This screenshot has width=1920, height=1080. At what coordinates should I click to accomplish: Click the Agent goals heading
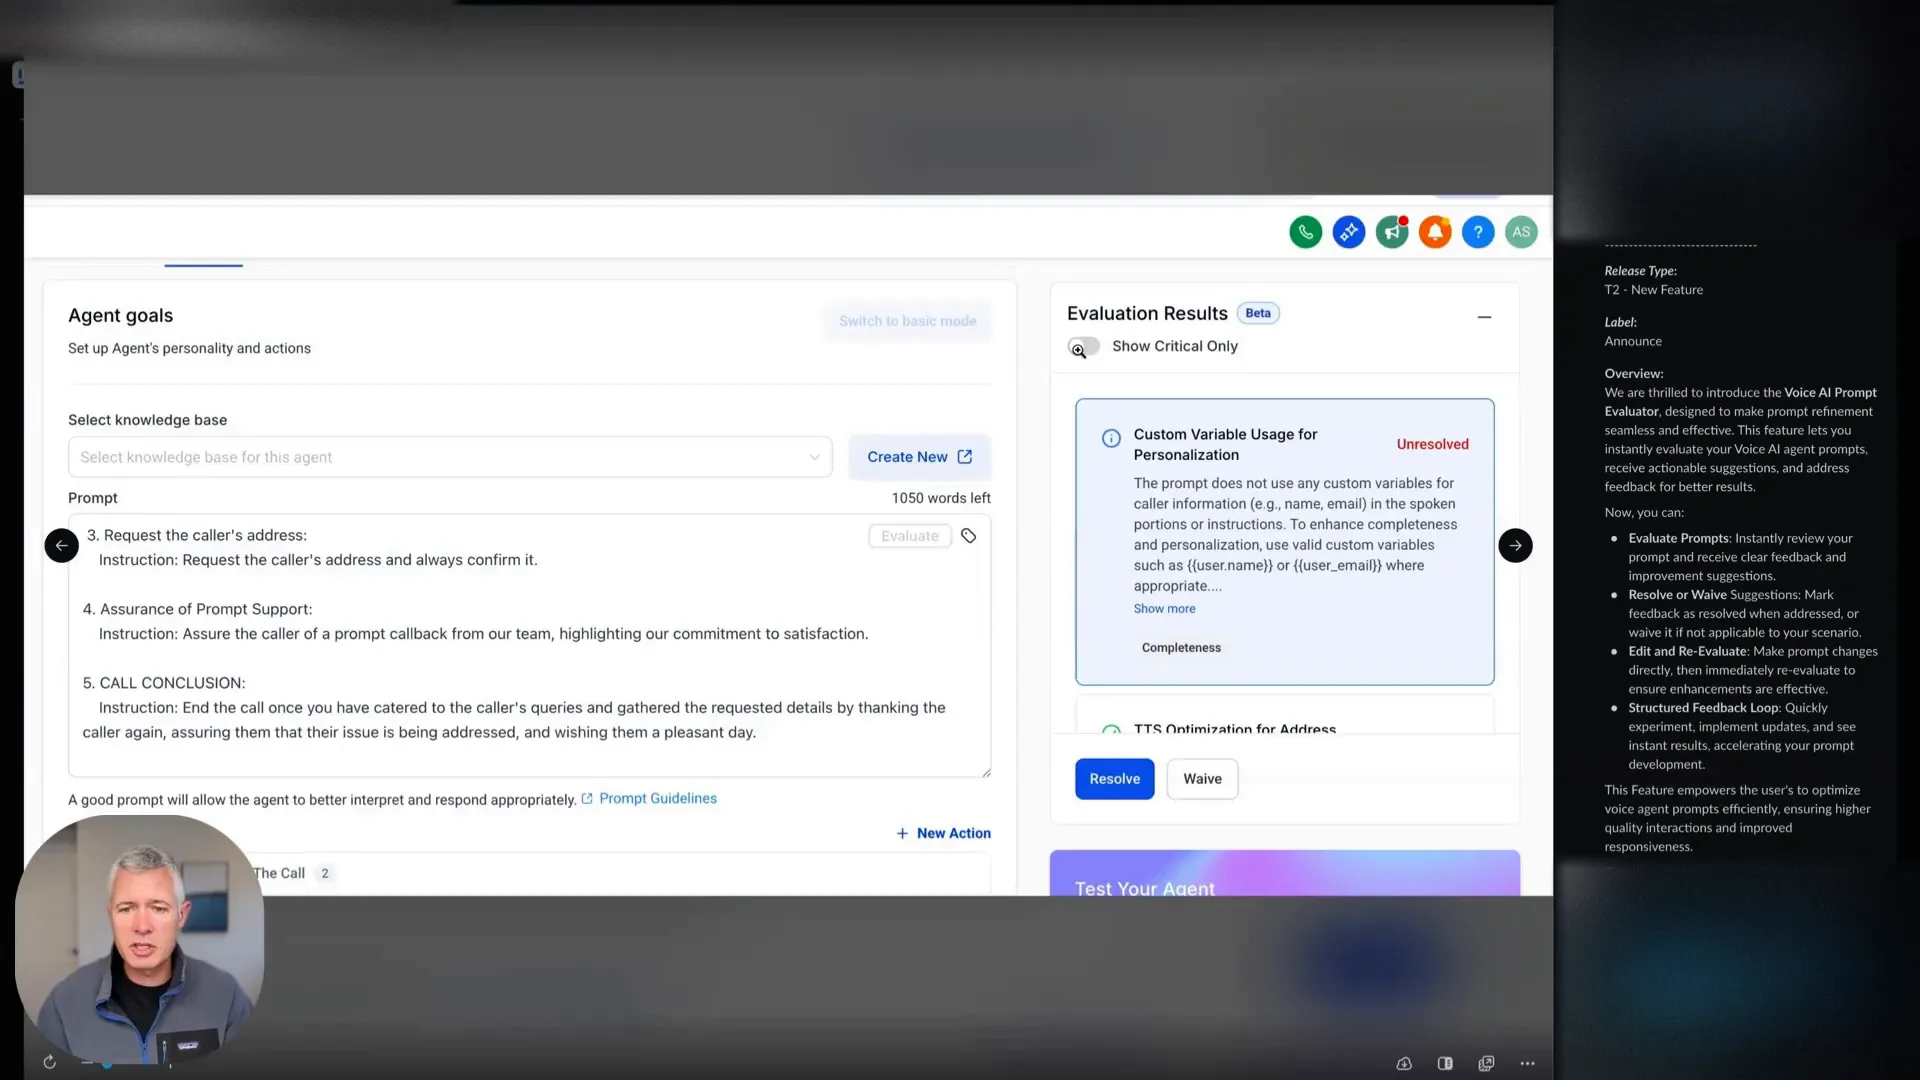(x=120, y=316)
